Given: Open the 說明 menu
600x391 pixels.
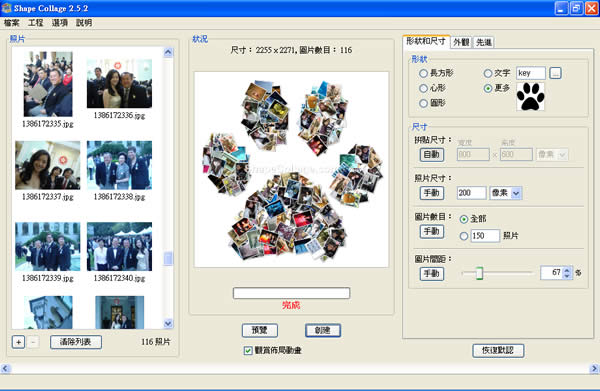Looking at the screenshot, I should click(84, 23).
